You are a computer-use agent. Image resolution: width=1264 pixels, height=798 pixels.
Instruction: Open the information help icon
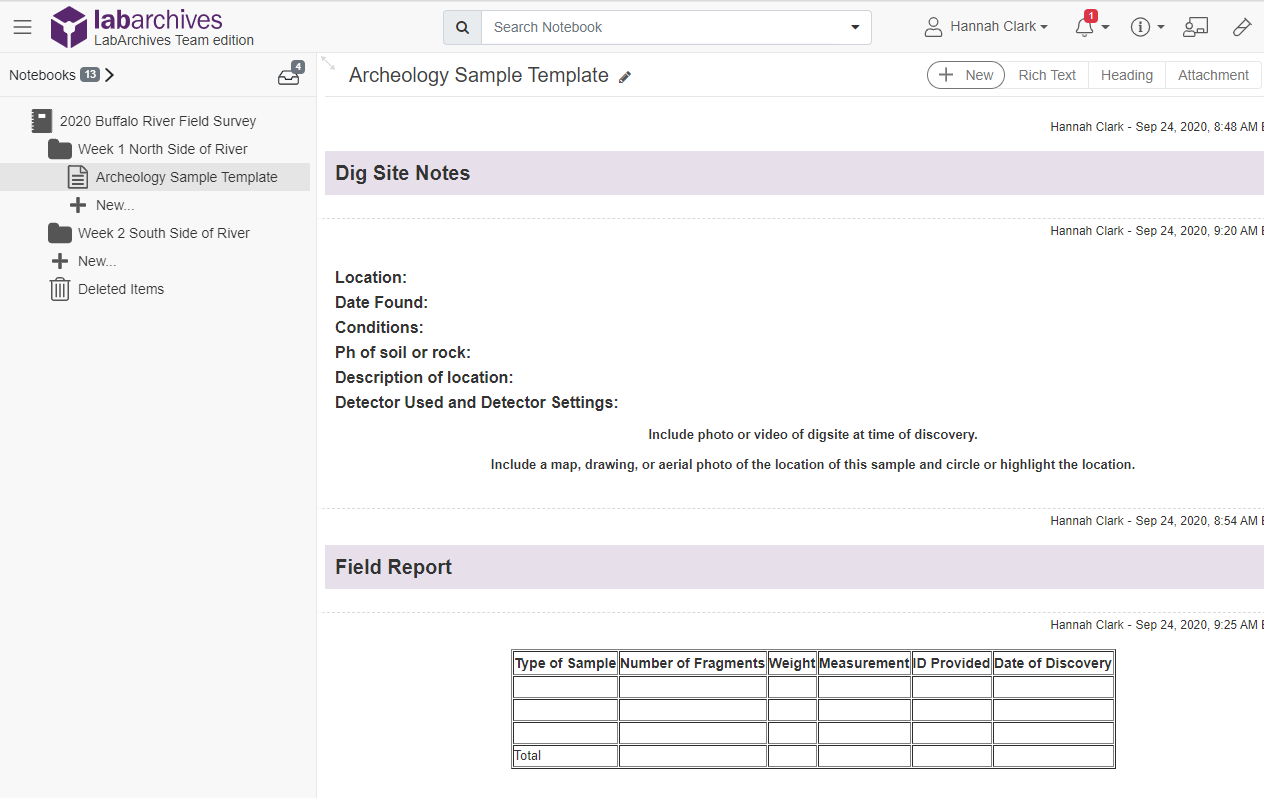coord(1140,27)
